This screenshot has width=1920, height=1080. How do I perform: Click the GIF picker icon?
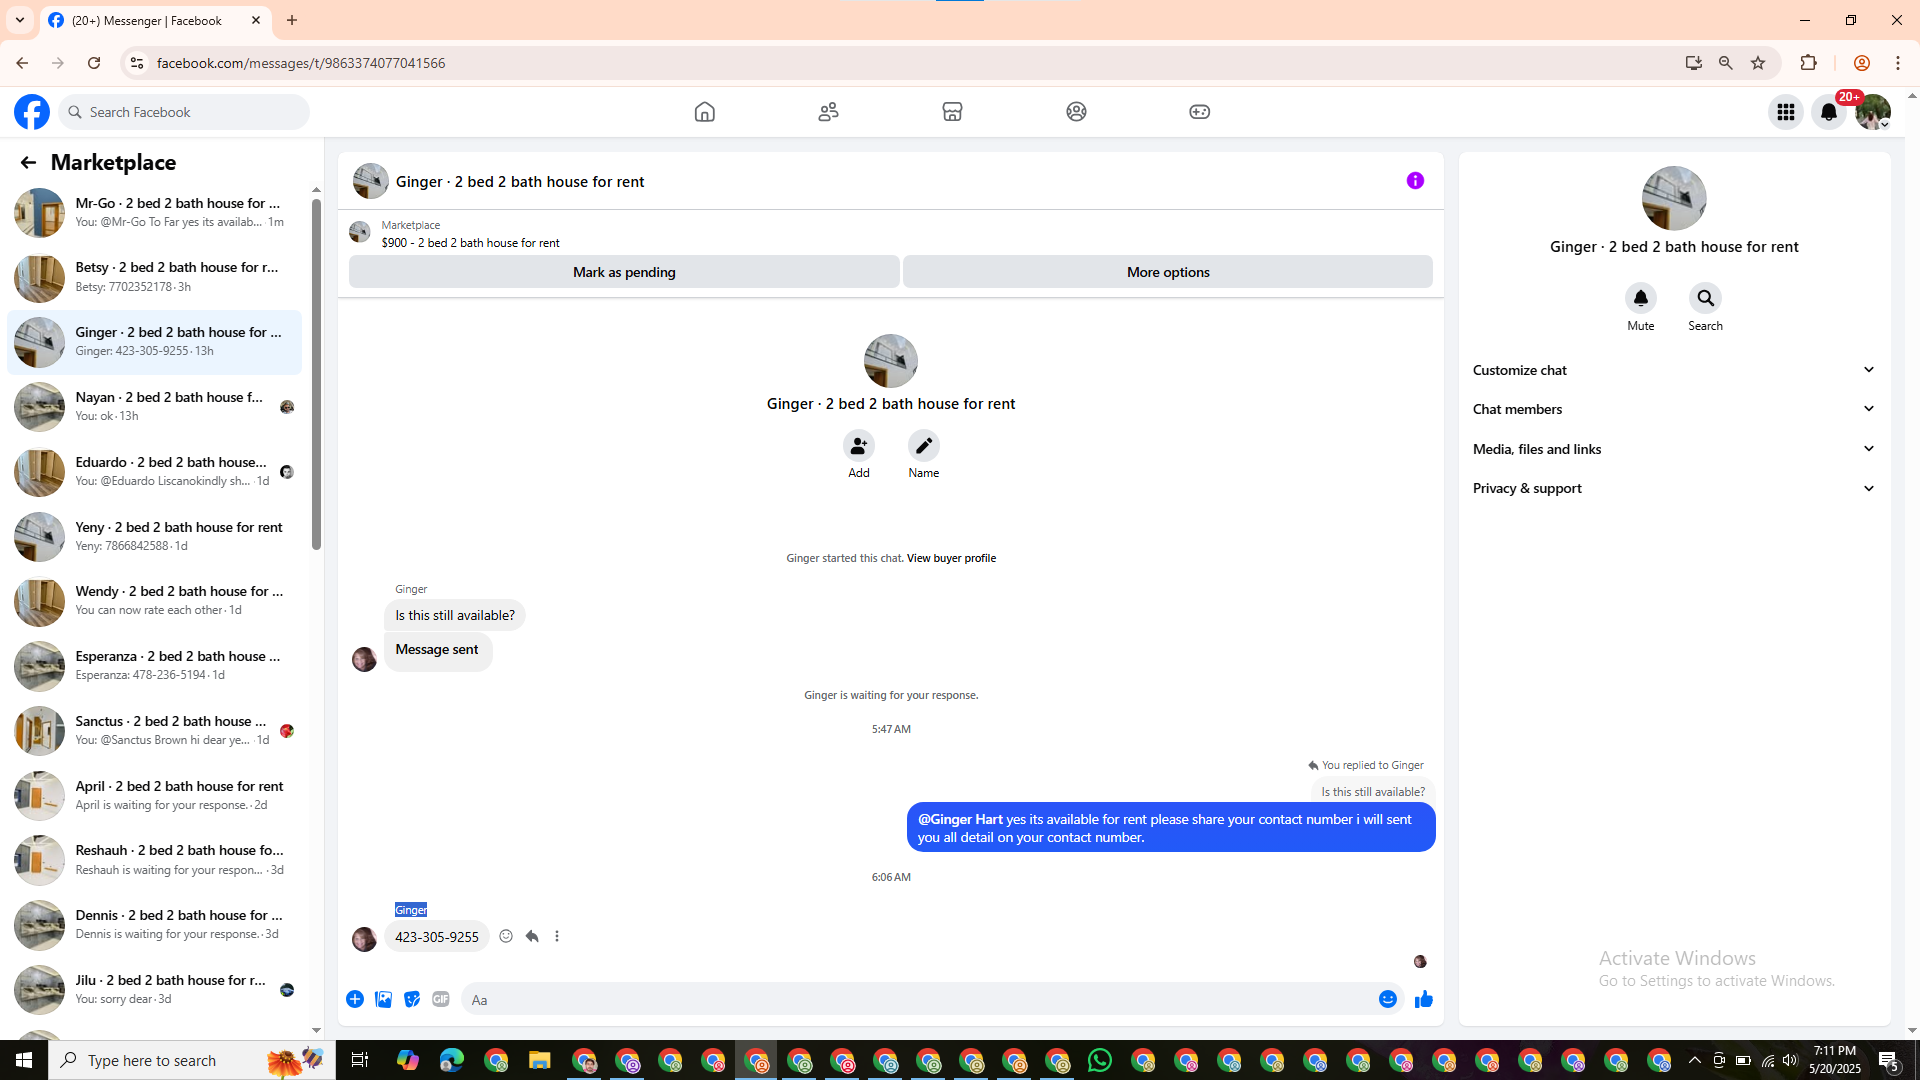[x=440, y=999]
